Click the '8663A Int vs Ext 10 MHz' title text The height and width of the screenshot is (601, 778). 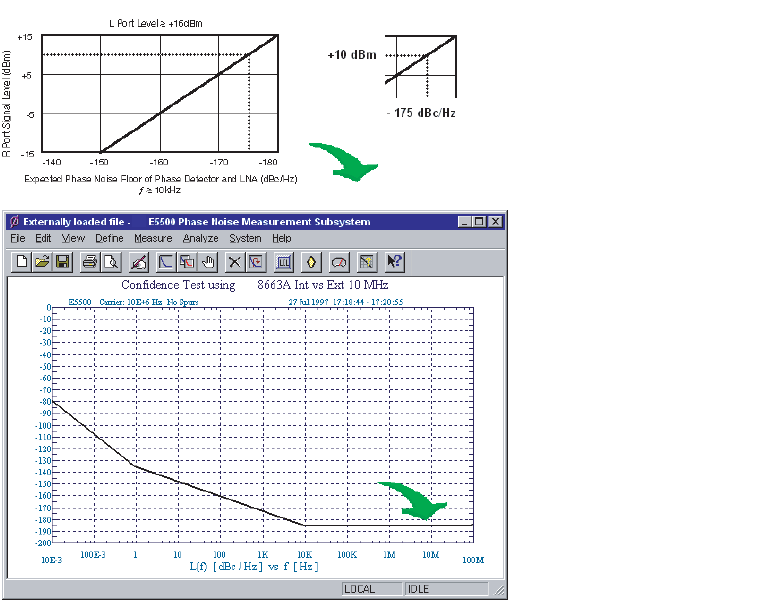click(323, 285)
